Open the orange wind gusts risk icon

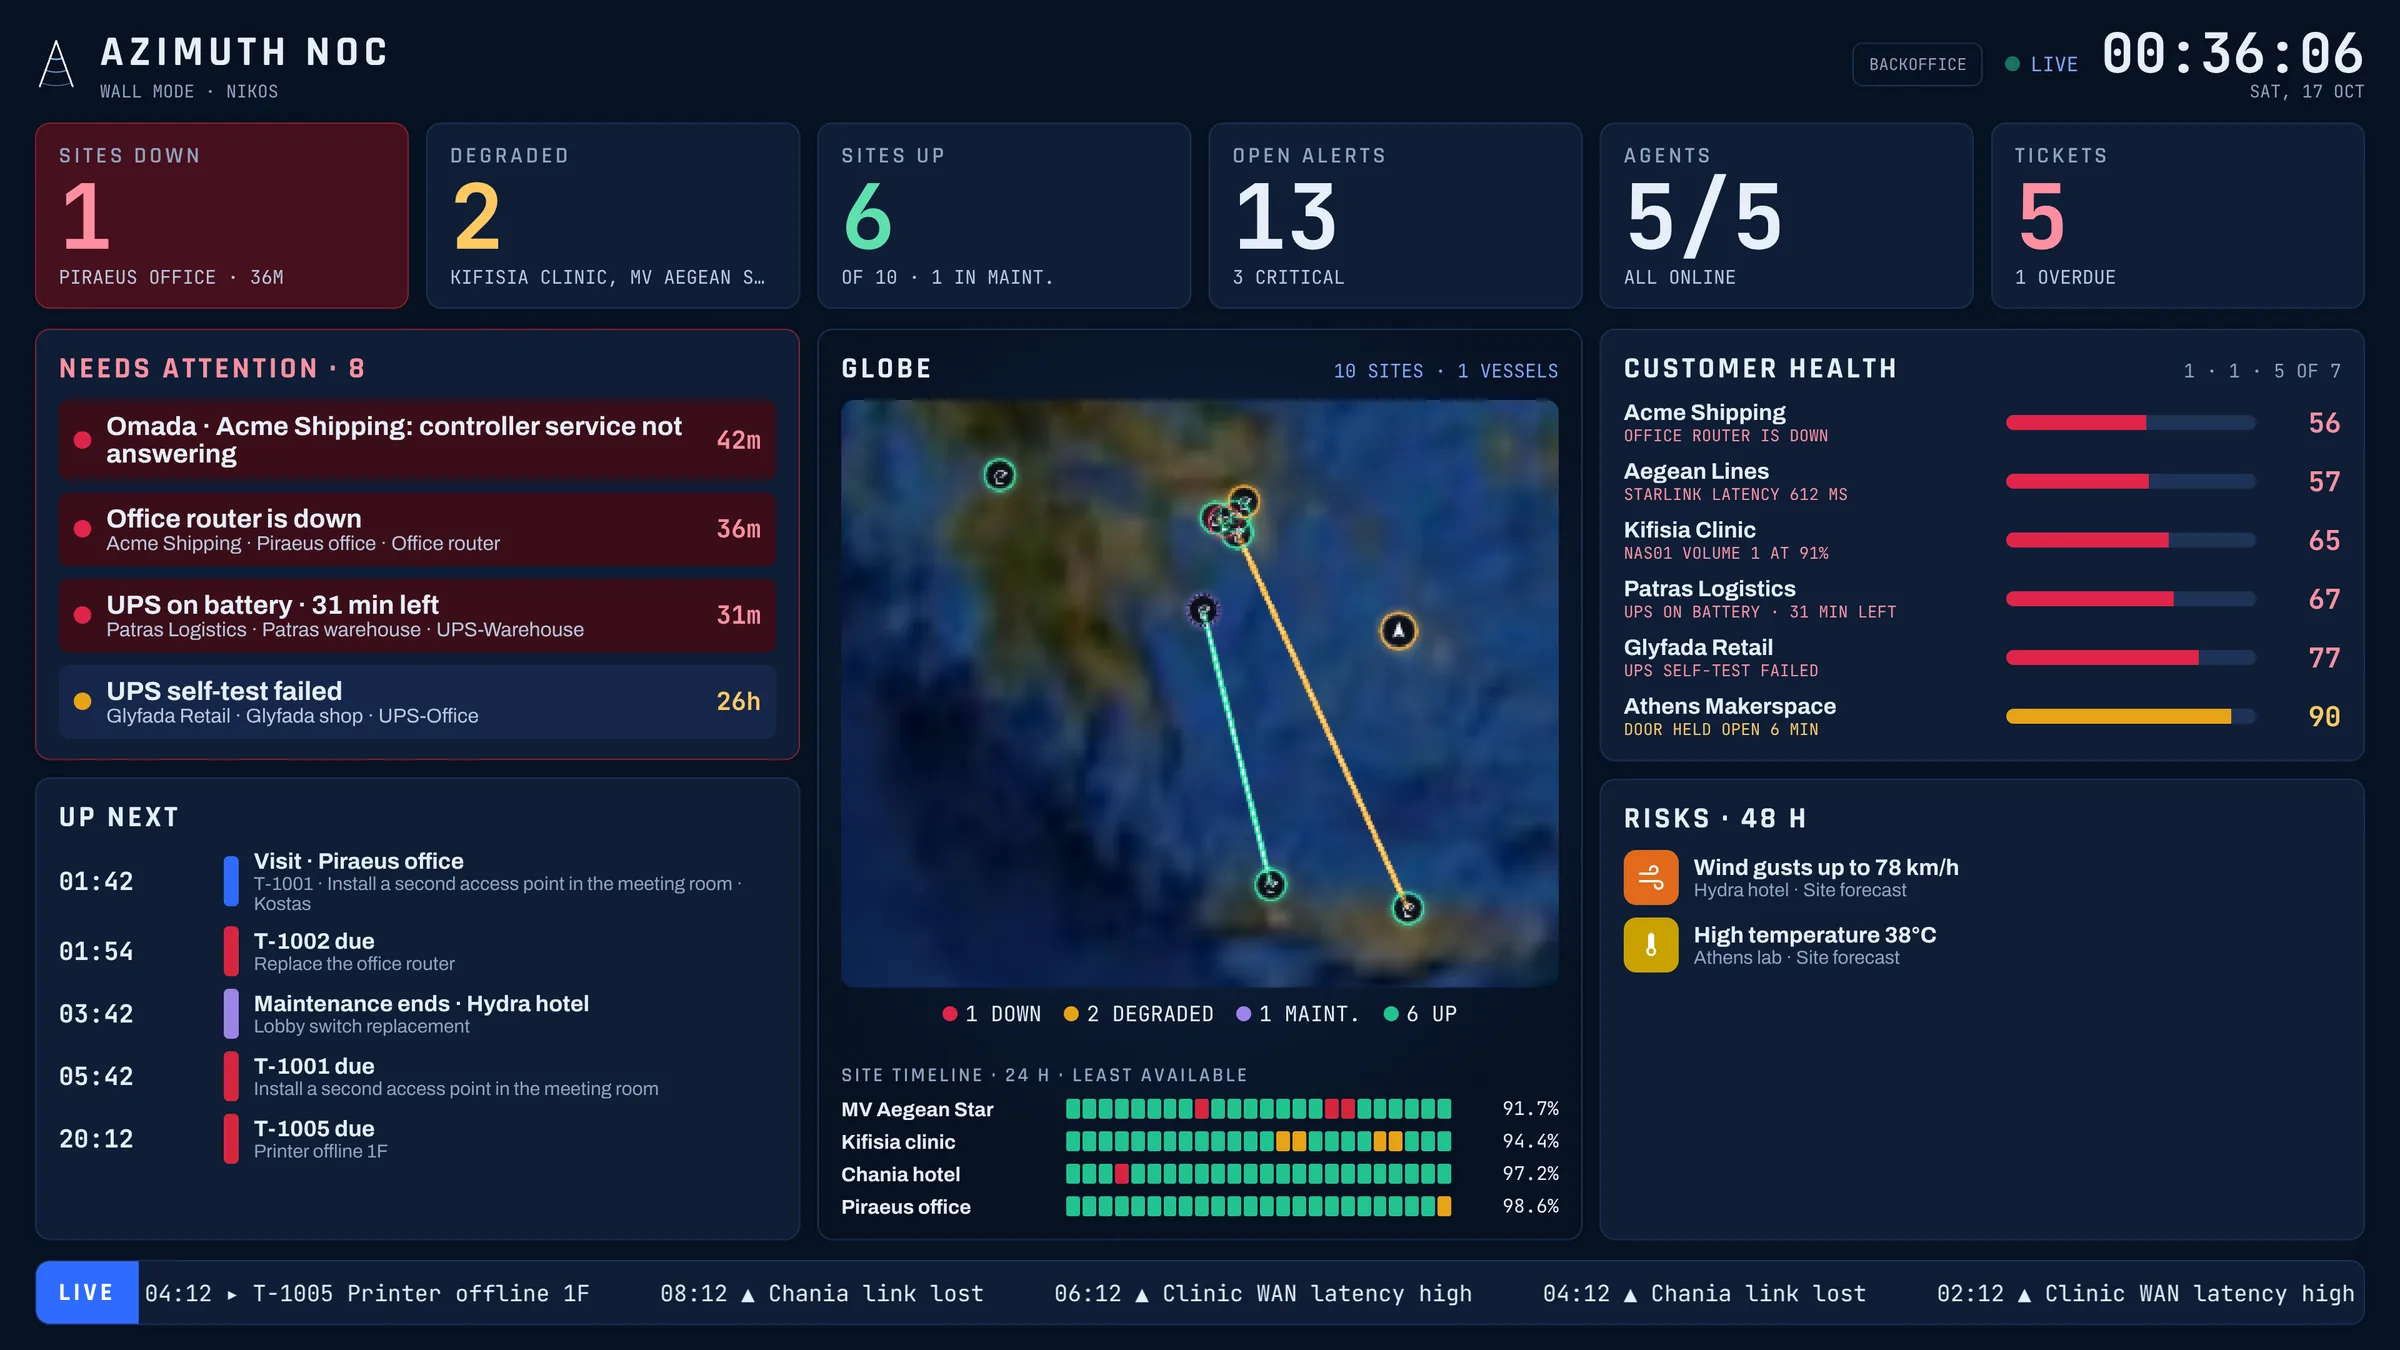(1651, 877)
